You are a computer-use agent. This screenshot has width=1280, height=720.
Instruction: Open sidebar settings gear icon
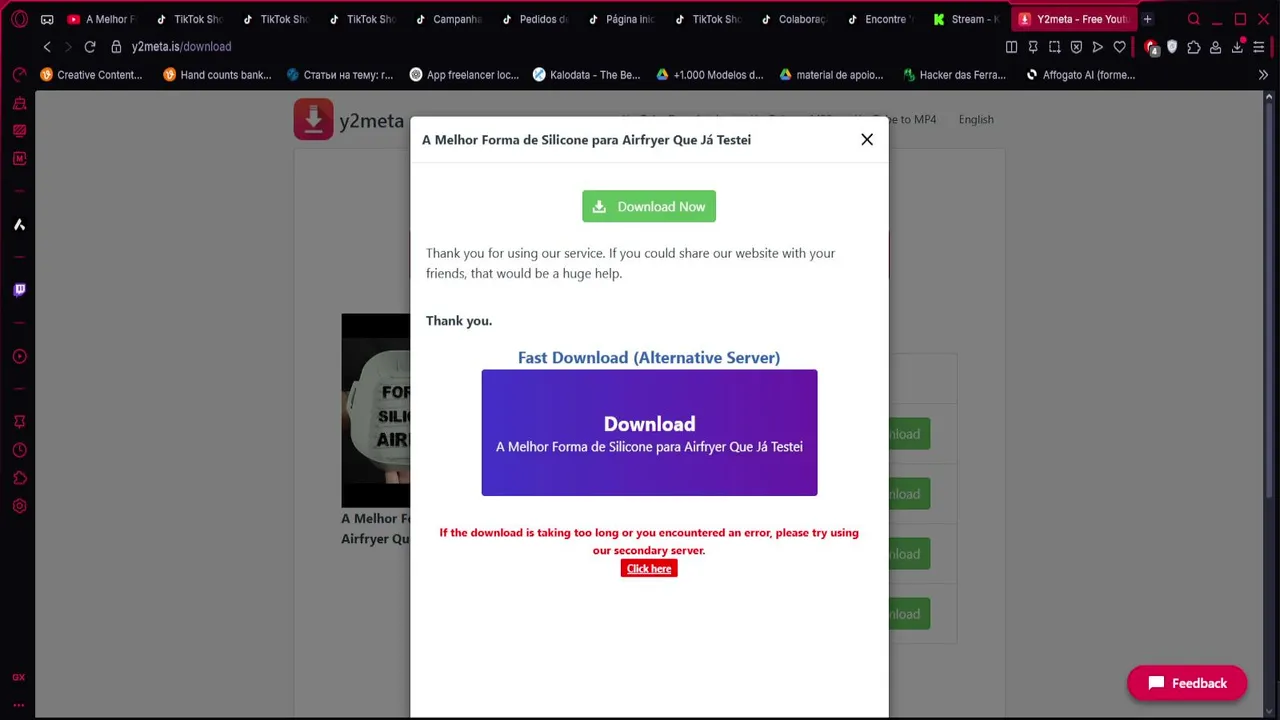pyautogui.click(x=19, y=506)
